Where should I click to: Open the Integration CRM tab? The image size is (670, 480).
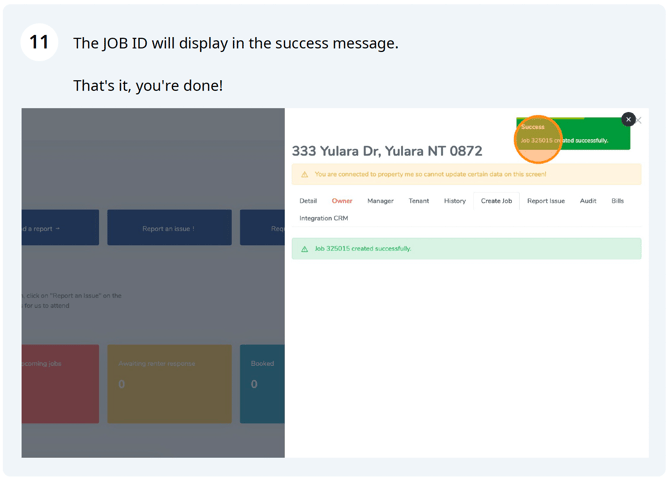pos(324,218)
